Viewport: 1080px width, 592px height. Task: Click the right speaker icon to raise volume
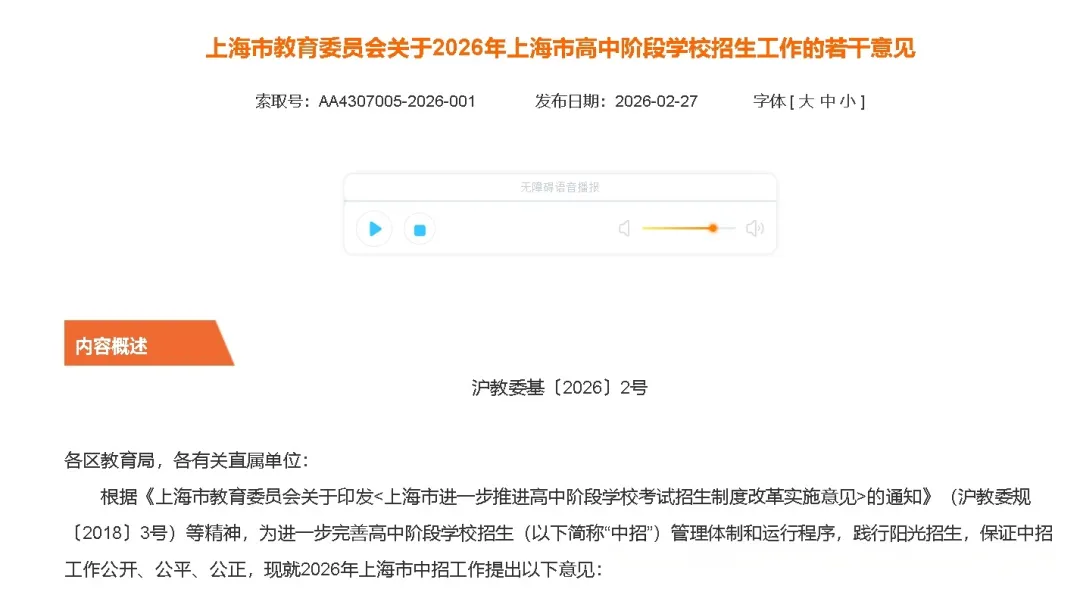click(x=753, y=227)
